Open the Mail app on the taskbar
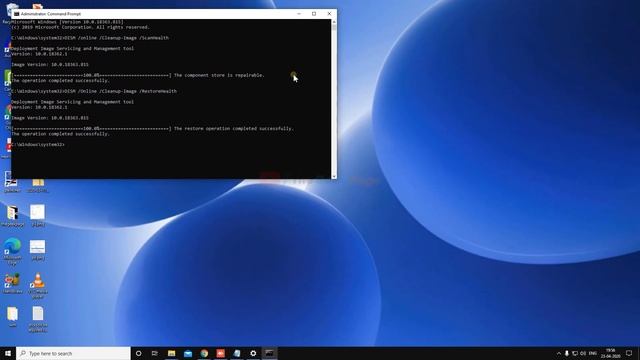Viewport: 640px width, 360px height. pyautogui.click(x=188, y=353)
